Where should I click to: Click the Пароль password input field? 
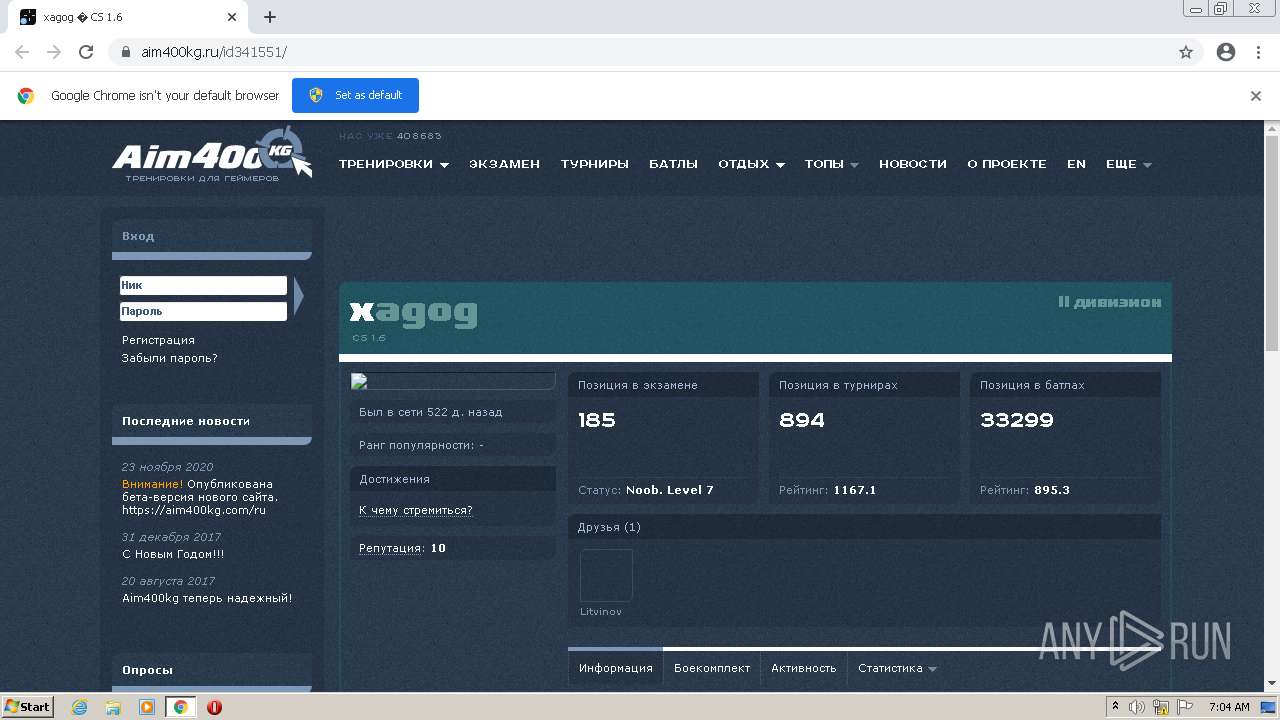tap(203, 311)
